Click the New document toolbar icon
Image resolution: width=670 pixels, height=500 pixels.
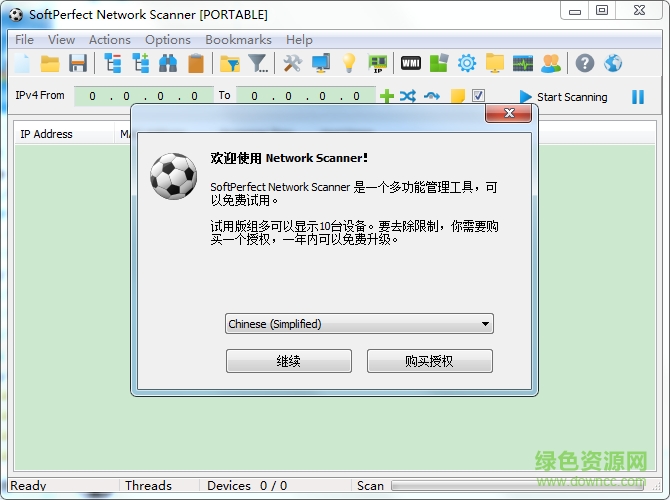(x=23, y=63)
